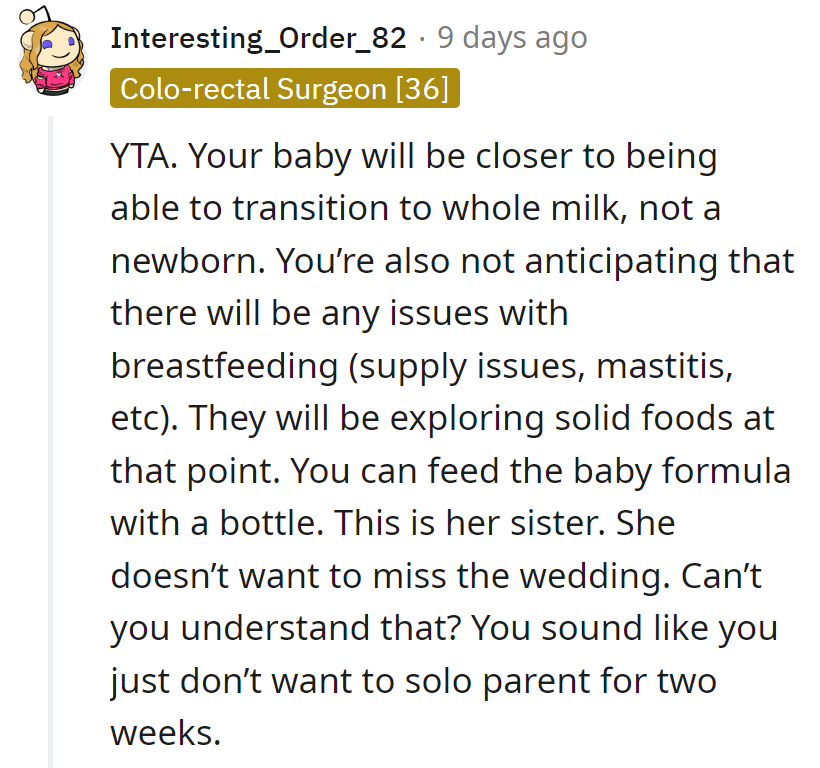The width and height of the screenshot is (820, 768).
Task: Click the word "breastfeeding" in the comment
Action: pyautogui.click(x=225, y=365)
